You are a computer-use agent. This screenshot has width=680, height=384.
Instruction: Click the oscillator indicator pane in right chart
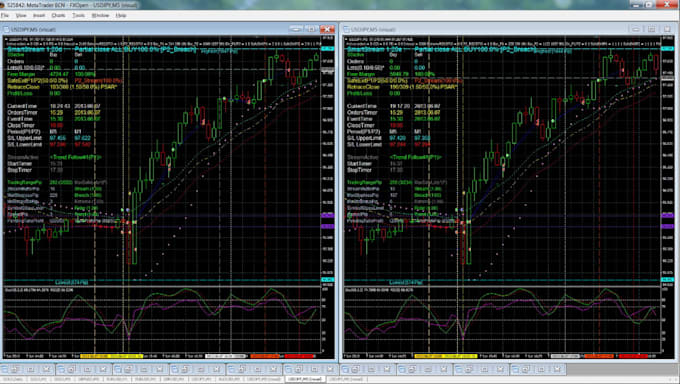coord(503,319)
